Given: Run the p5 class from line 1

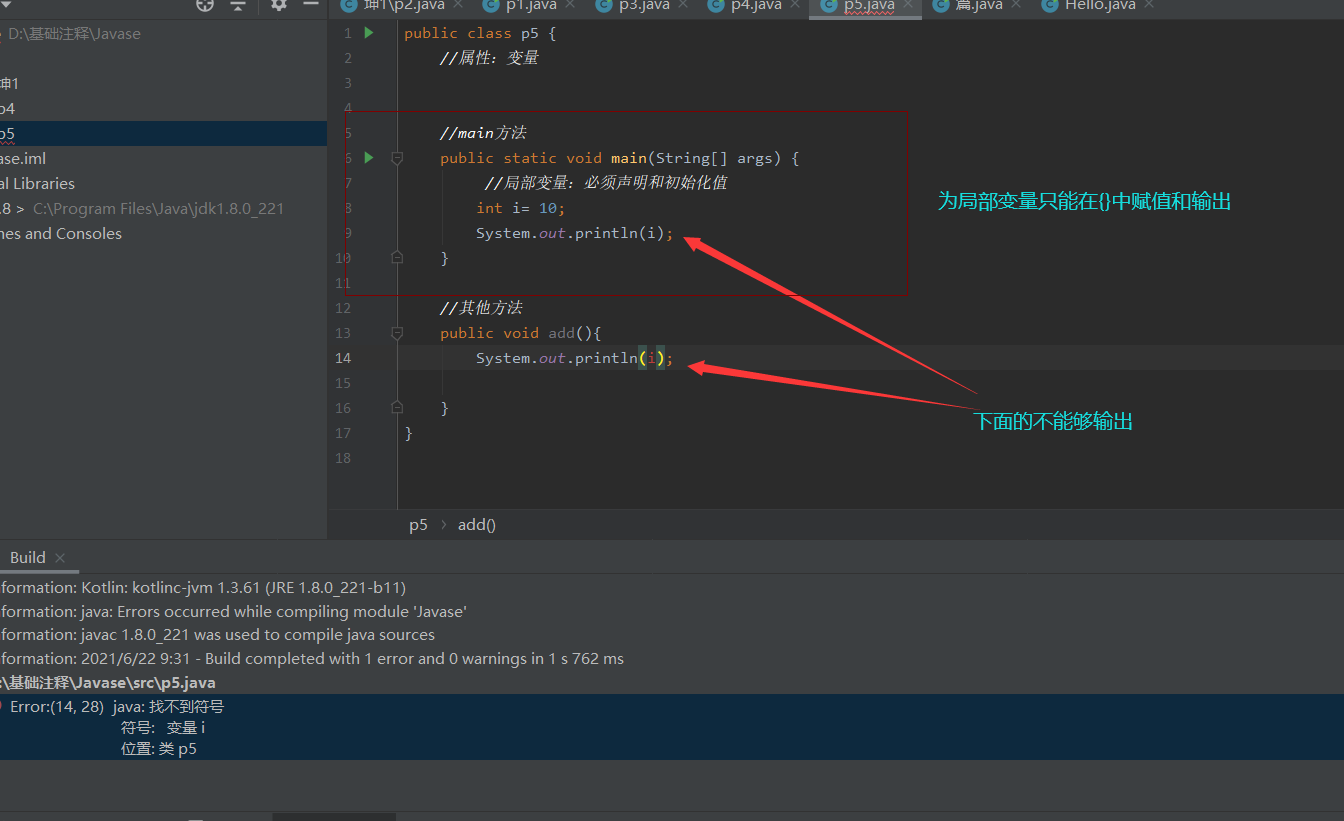Looking at the screenshot, I should click(369, 33).
